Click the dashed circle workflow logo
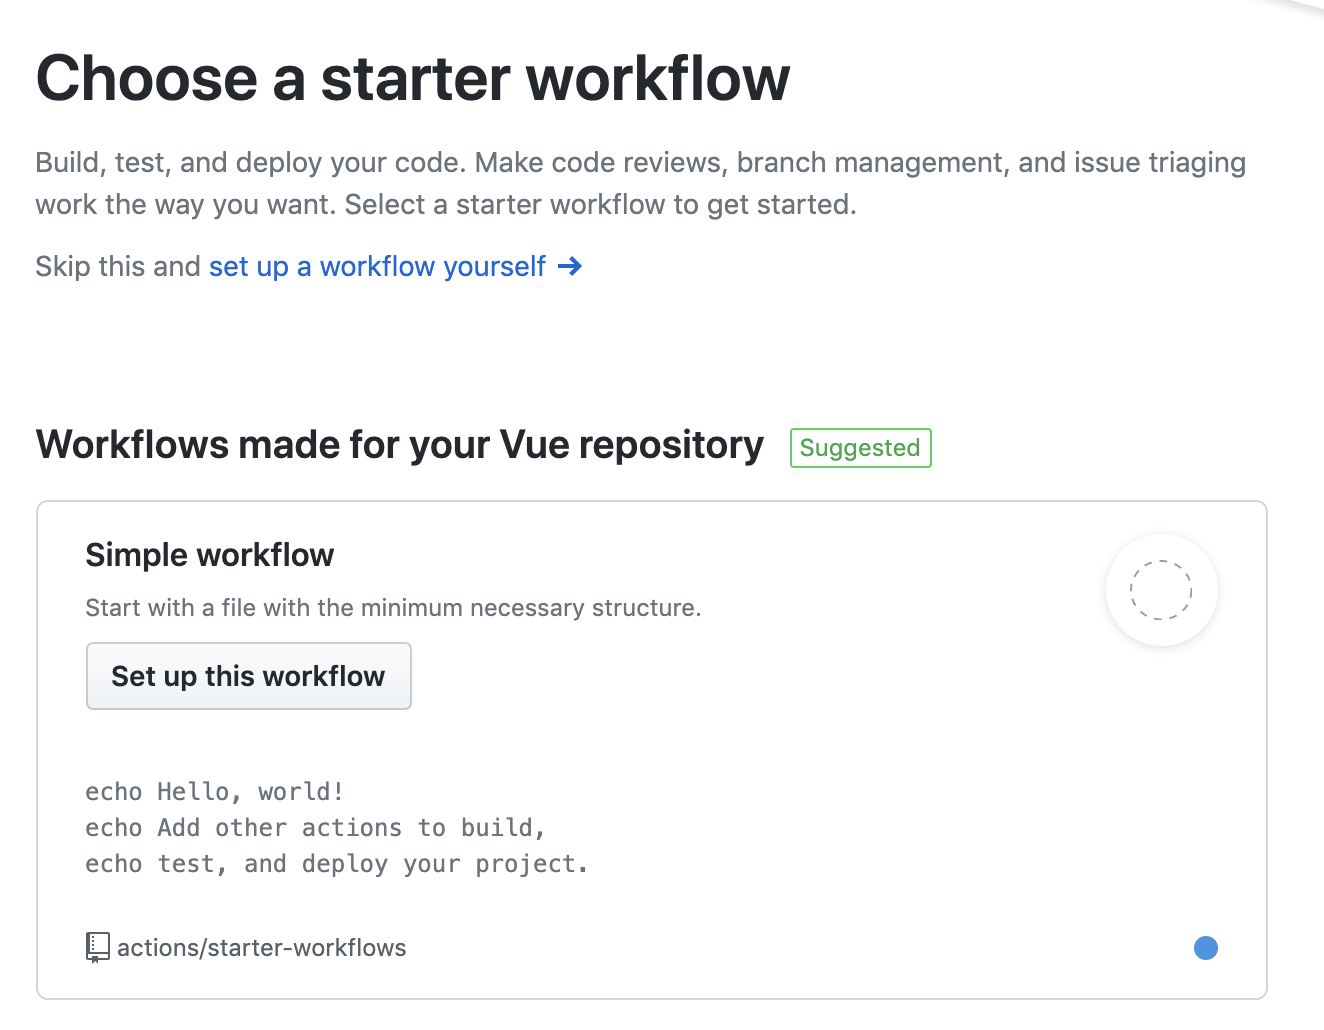The height and width of the screenshot is (1030, 1324). click(1161, 590)
